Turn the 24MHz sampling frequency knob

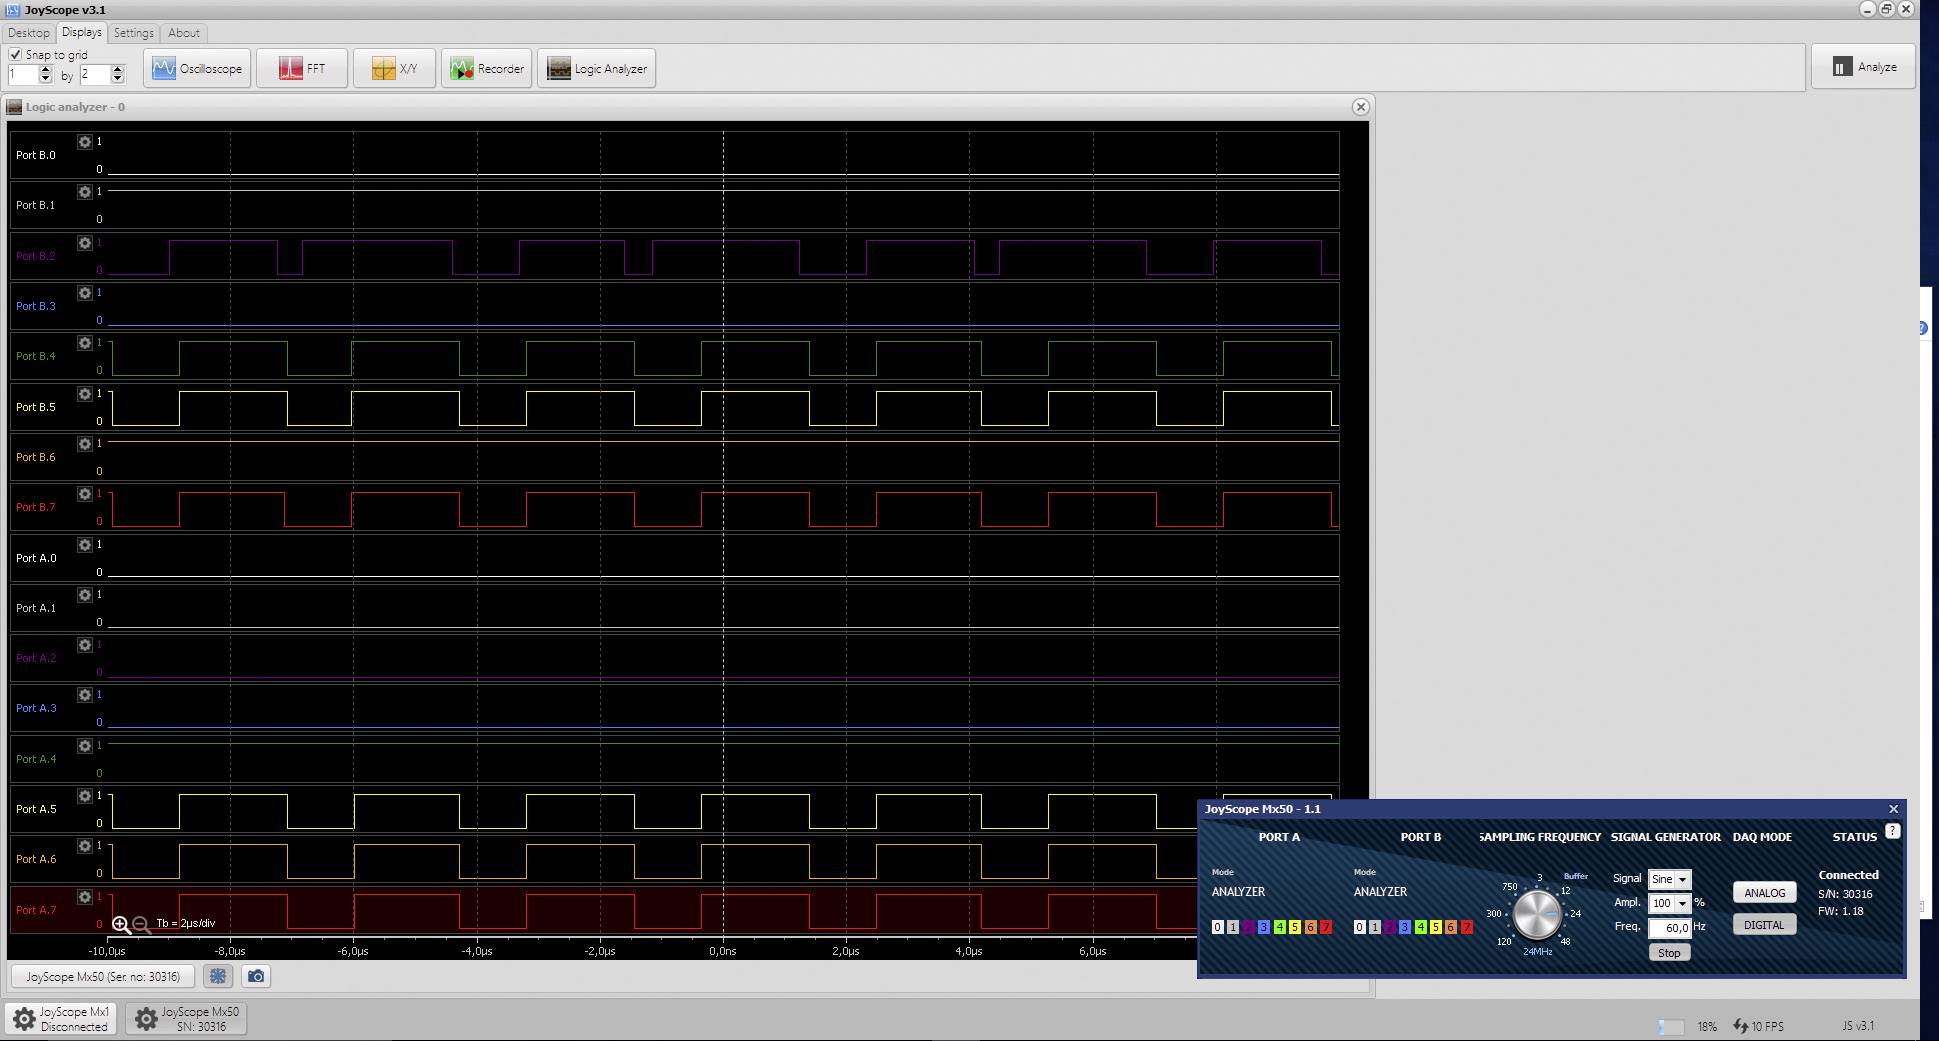1535,915
